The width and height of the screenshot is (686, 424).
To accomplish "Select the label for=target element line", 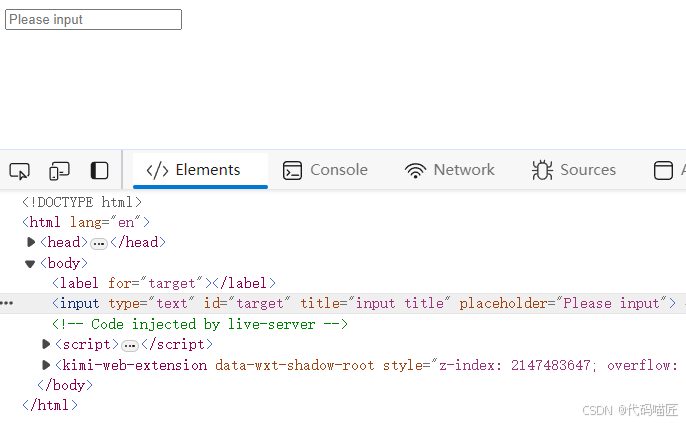I will (164, 284).
